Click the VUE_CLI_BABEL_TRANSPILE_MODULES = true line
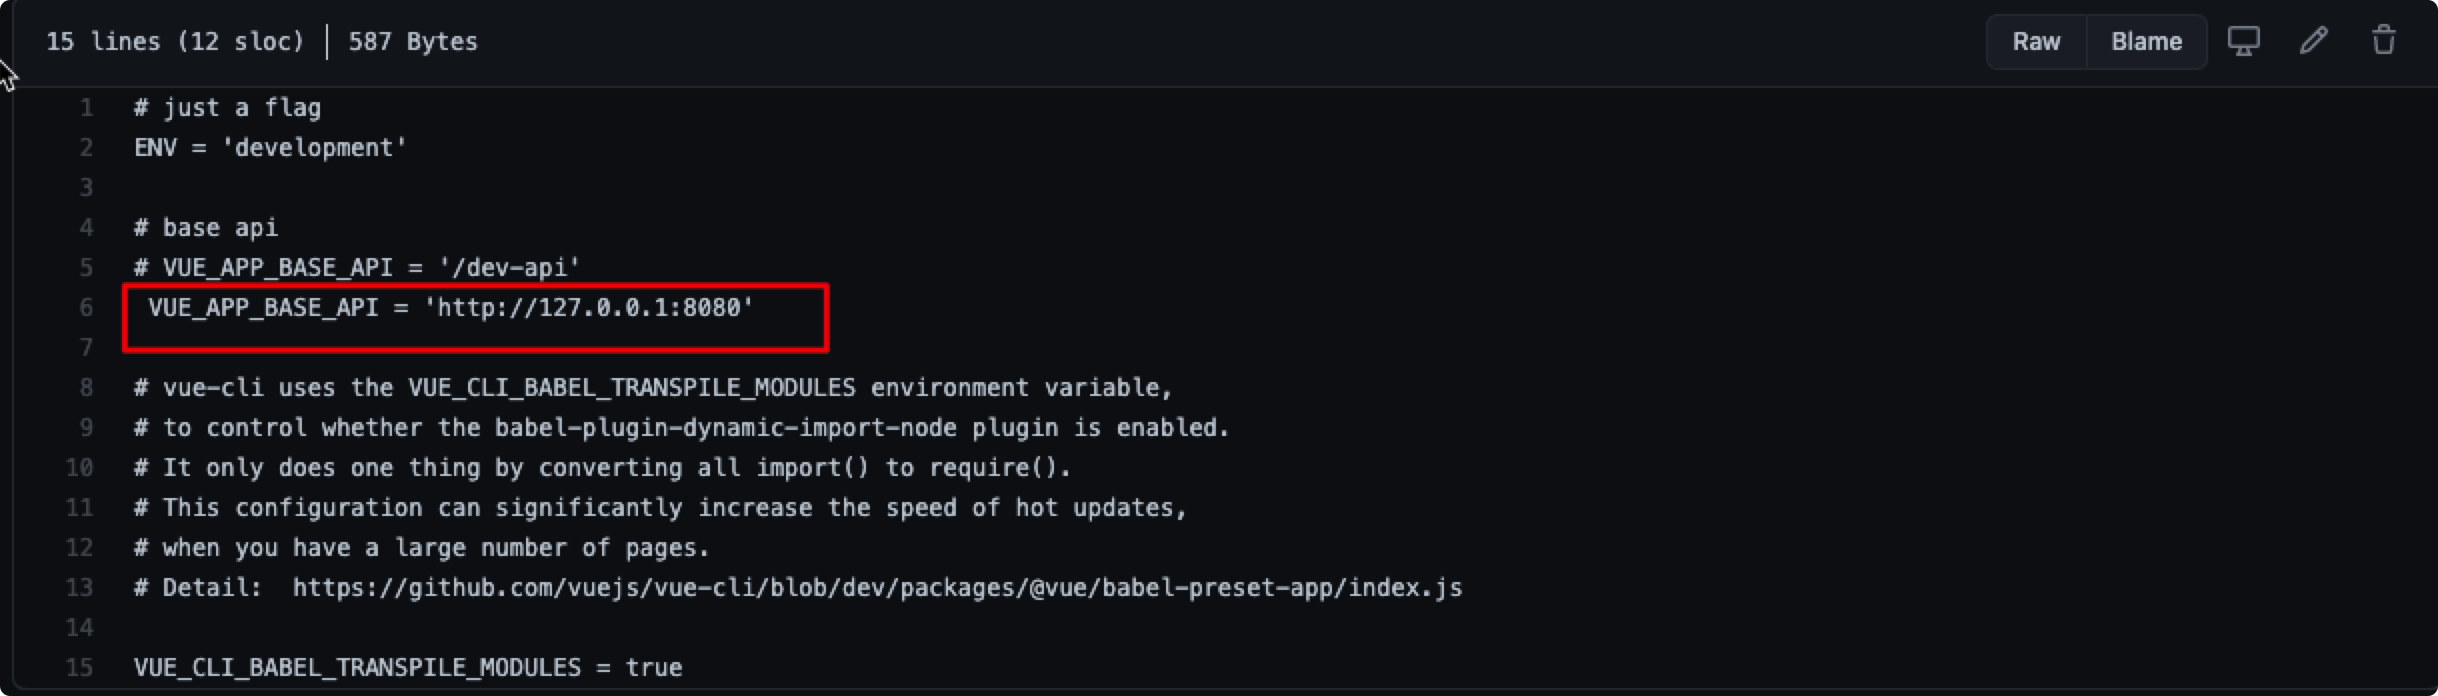This screenshot has height=696, width=2438. pos(408,668)
